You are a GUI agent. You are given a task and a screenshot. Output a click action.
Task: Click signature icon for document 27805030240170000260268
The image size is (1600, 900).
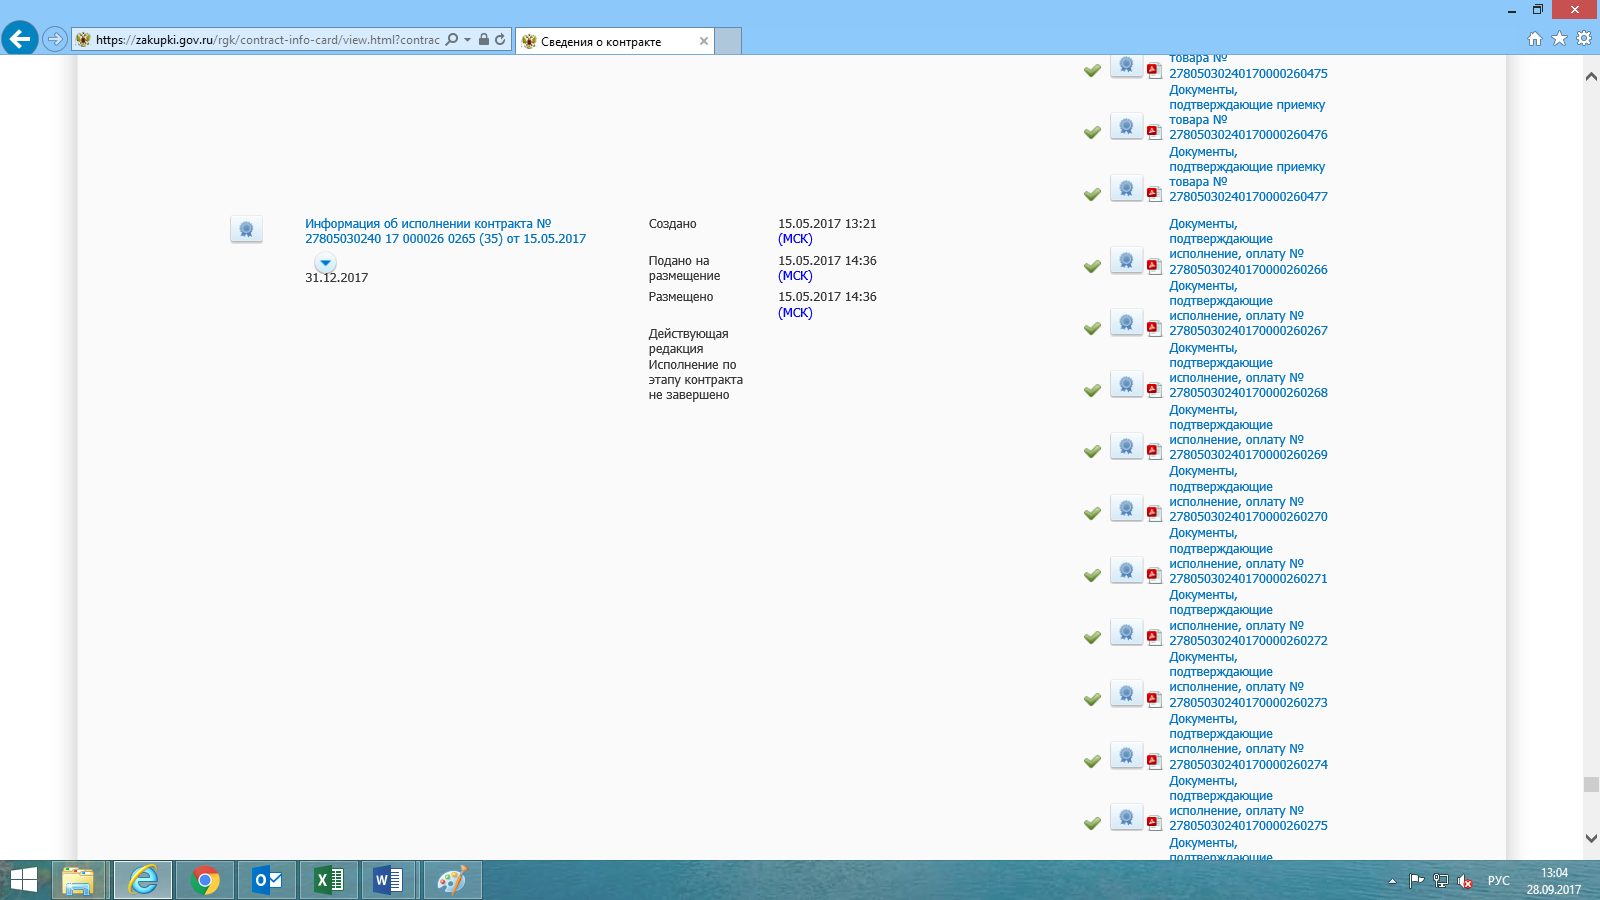click(x=1126, y=385)
